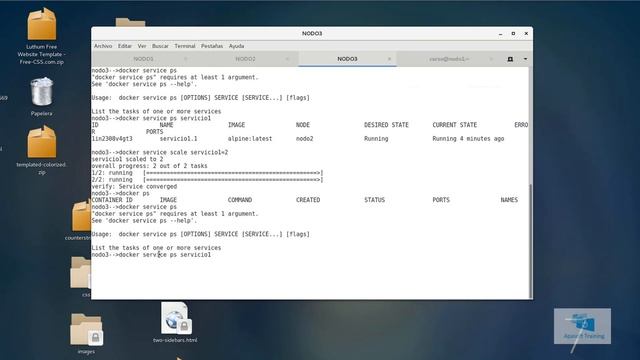Click the 'STATUS' column header
Image resolution: width=640 pixels, height=360 pixels.
(374, 200)
